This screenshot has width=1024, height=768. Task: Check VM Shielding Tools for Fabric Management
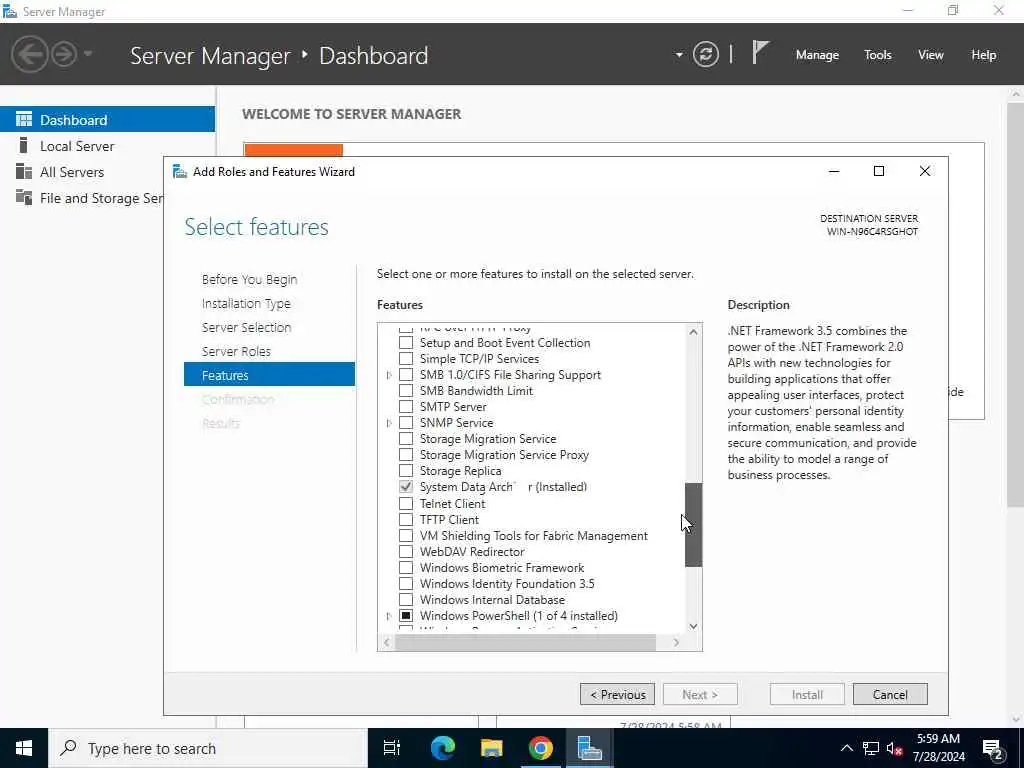click(406, 536)
